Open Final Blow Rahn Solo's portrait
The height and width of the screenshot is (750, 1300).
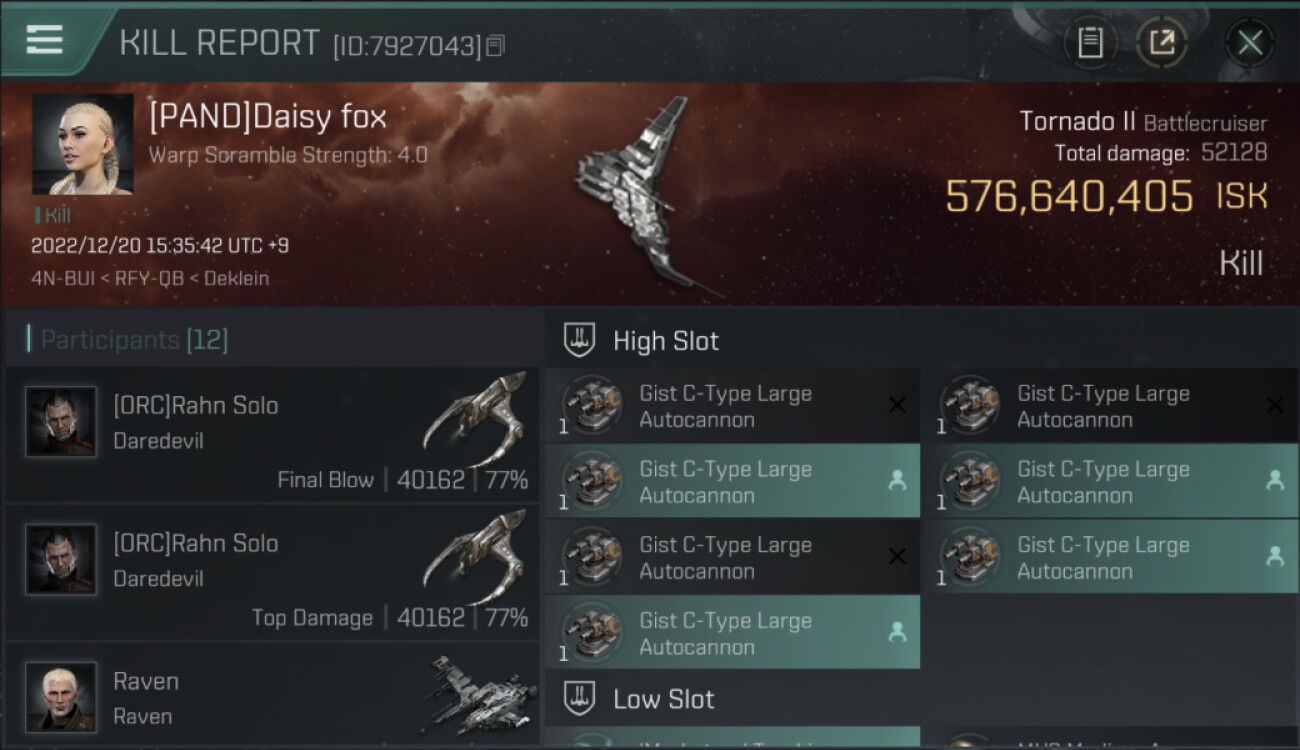[61, 422]
